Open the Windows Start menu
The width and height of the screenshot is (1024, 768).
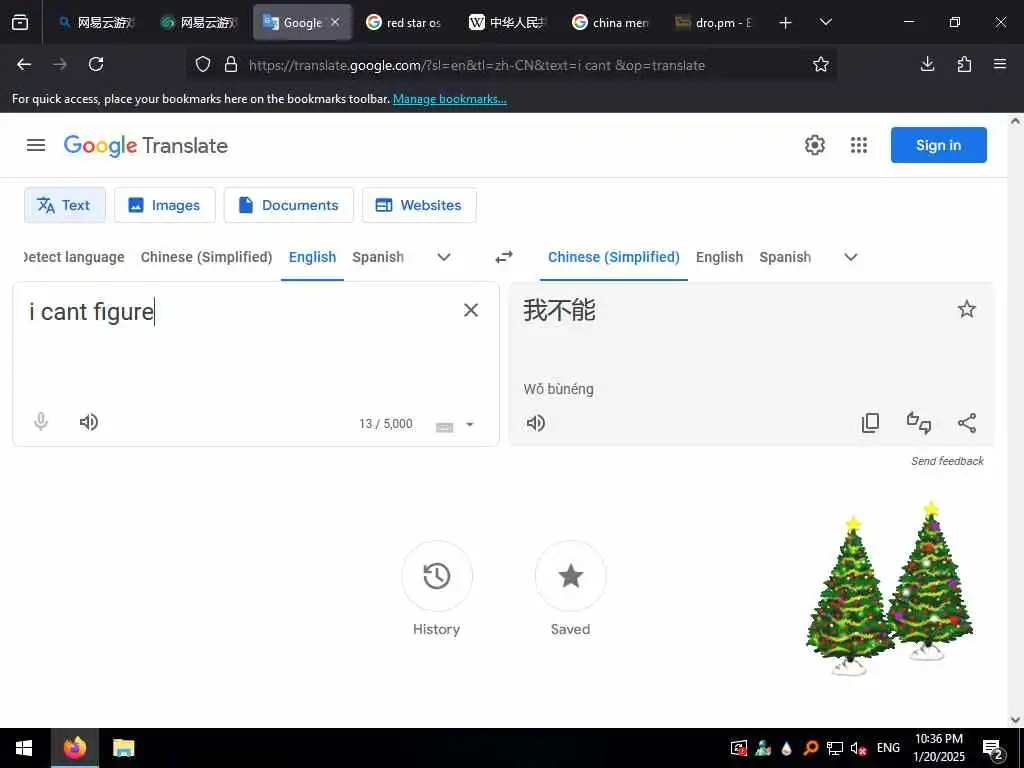point(24,748)
